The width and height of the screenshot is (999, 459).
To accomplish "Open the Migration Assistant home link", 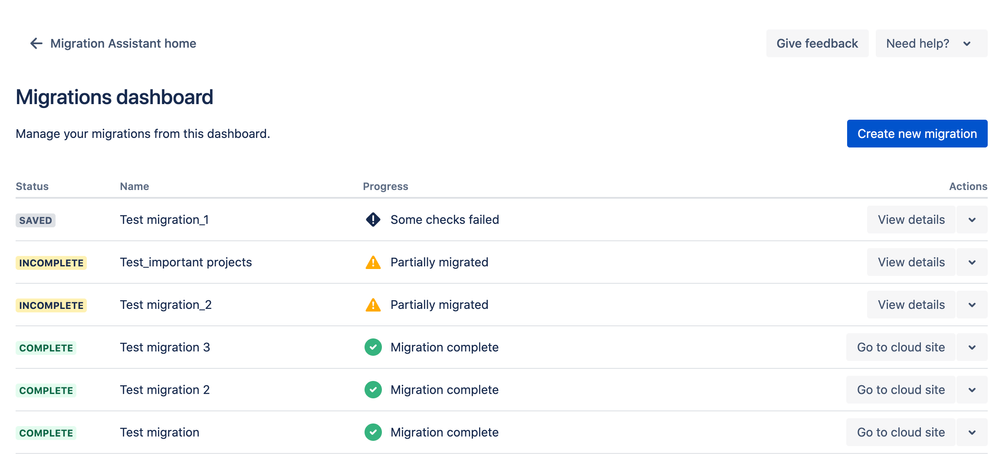I will [x=123, y=43].
